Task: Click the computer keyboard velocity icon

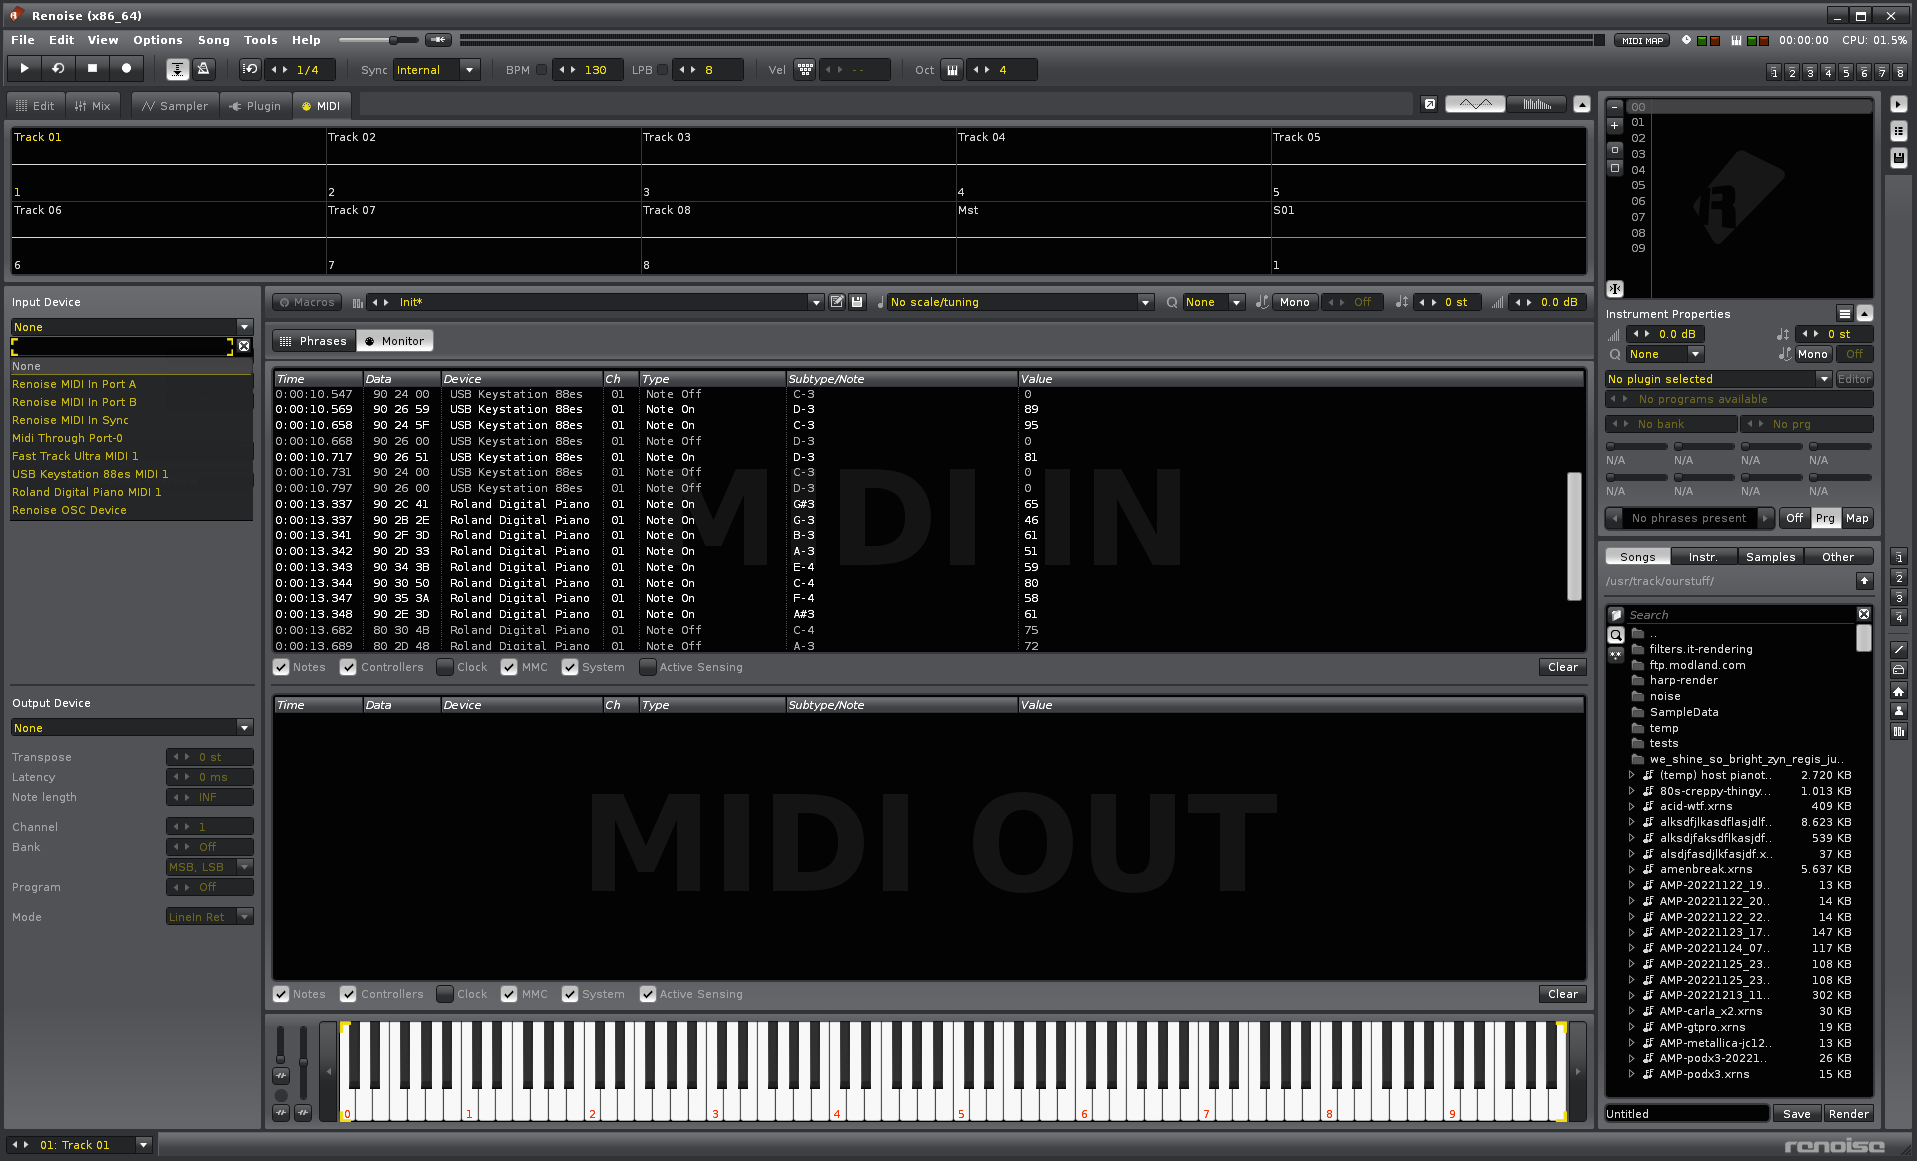Action: point(805,70)
